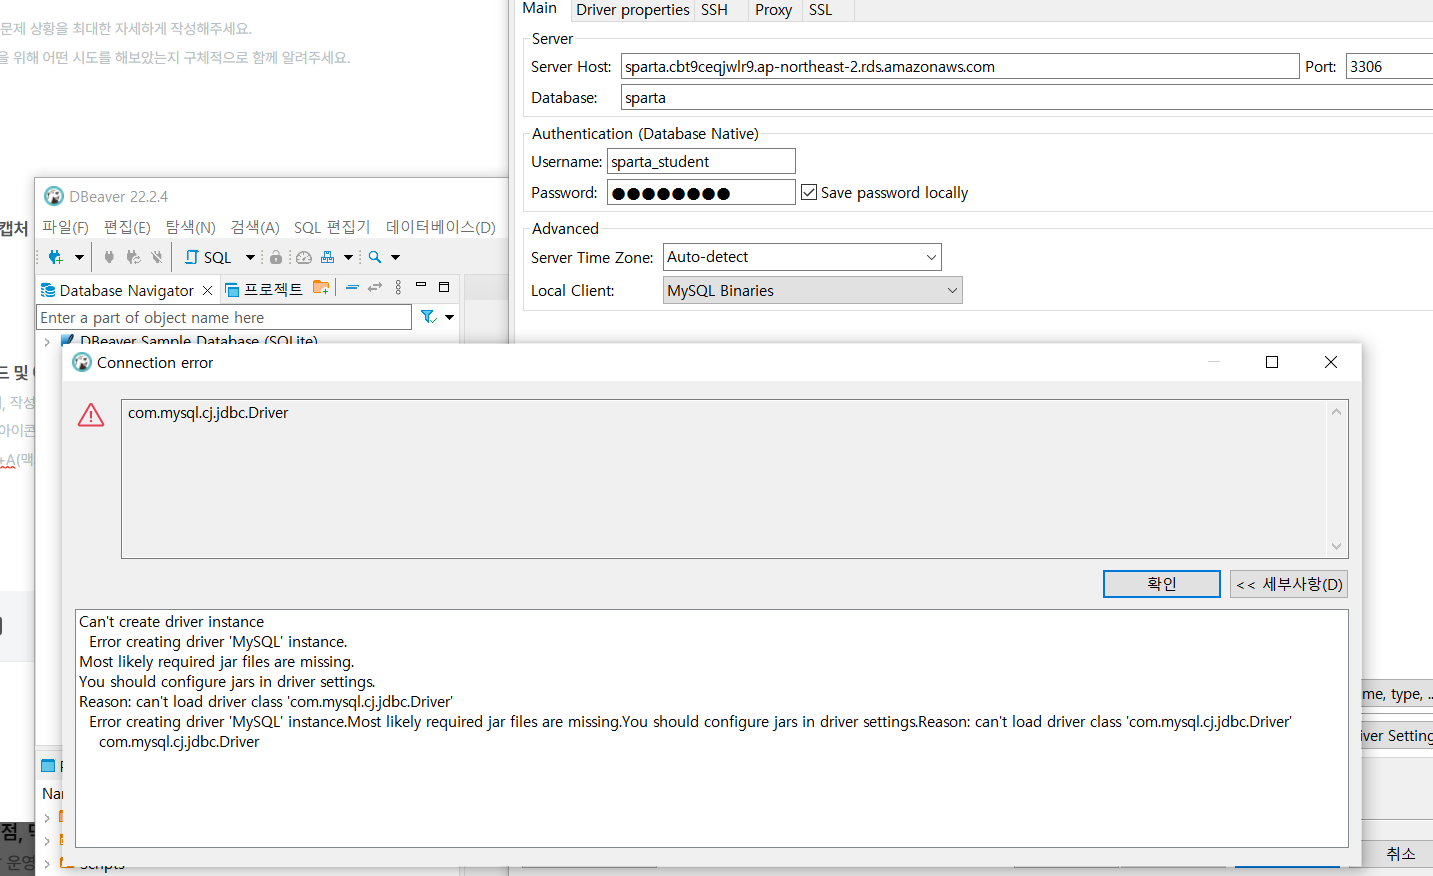This screenshot has width=1433, height=876.
Task: Click the New Database Connection plug icon
Action: (55, 257)
